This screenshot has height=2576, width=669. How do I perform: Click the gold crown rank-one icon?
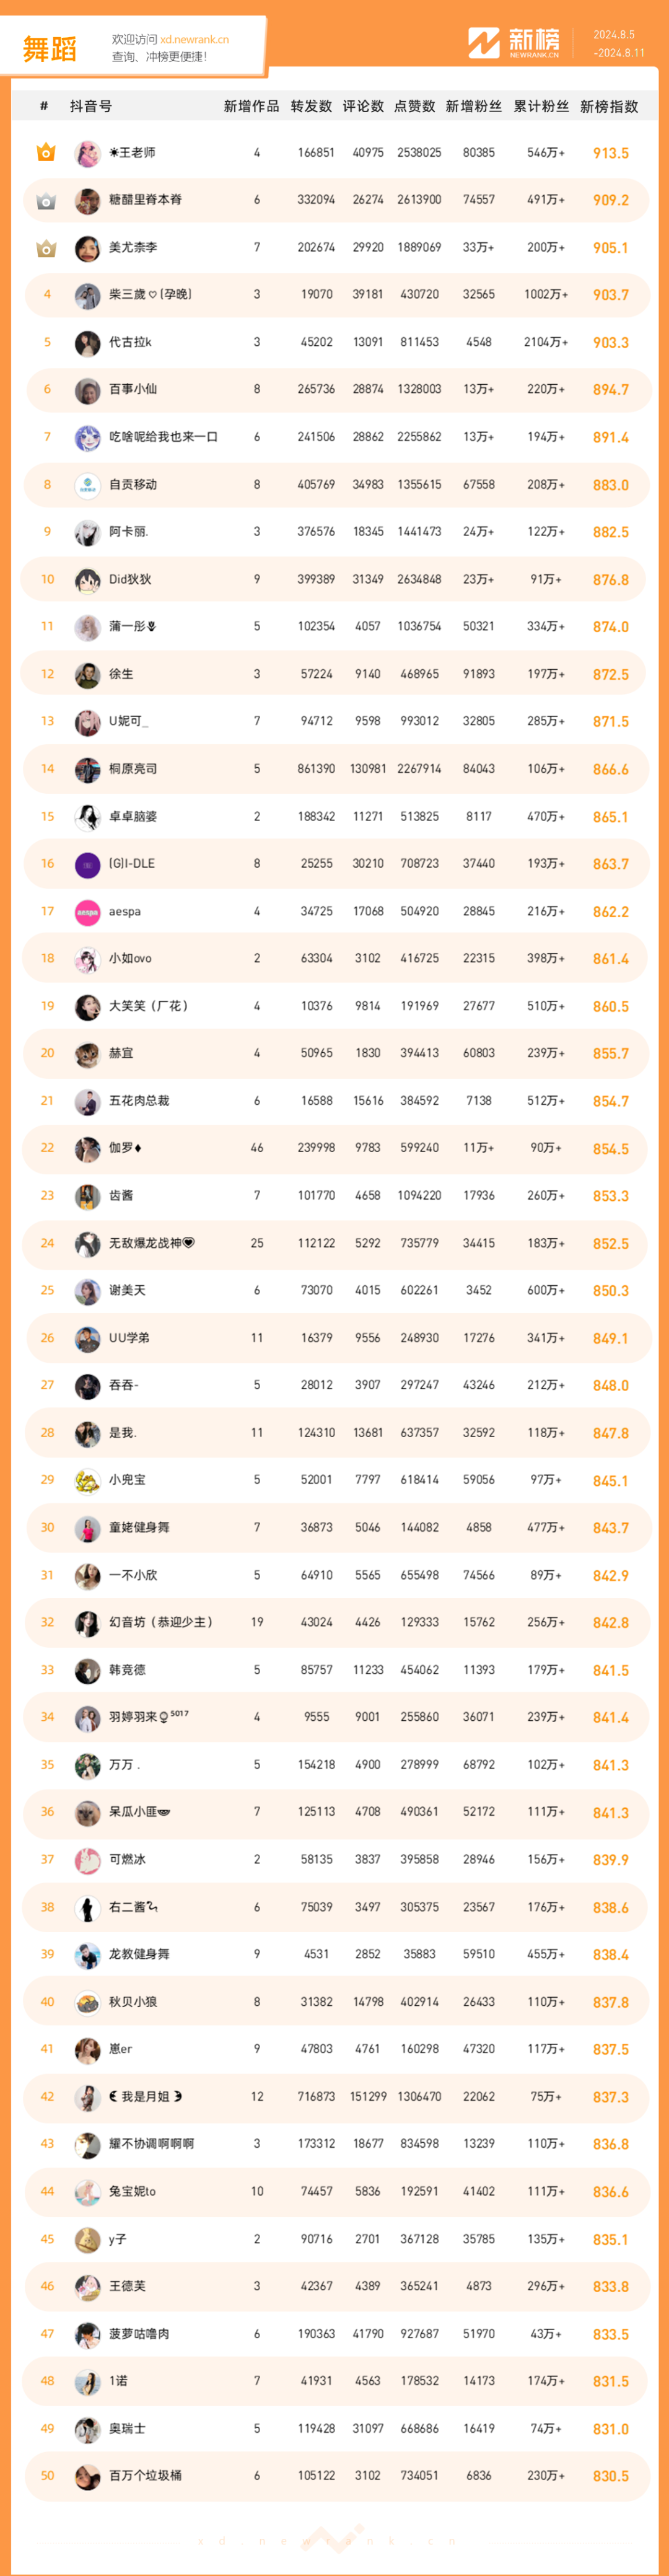[46, 153]
